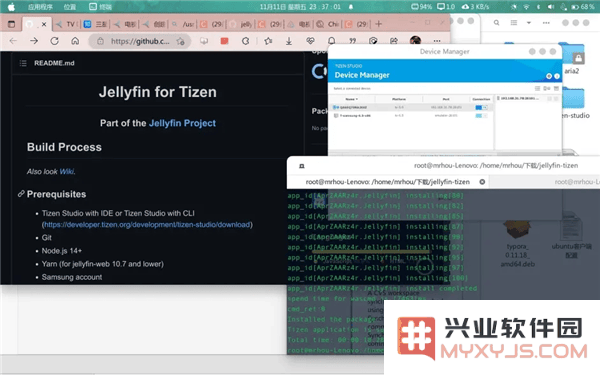This screenshot has width=600, height=375.
Task: Click notification bell in top bar
Action: pyautogui.click(x=351, y=7)
